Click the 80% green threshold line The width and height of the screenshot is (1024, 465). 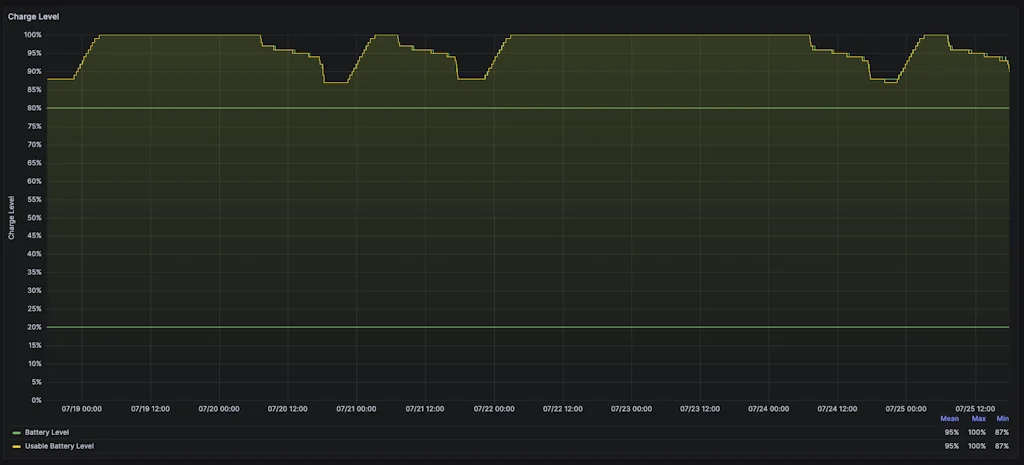(x=500, y=108)
